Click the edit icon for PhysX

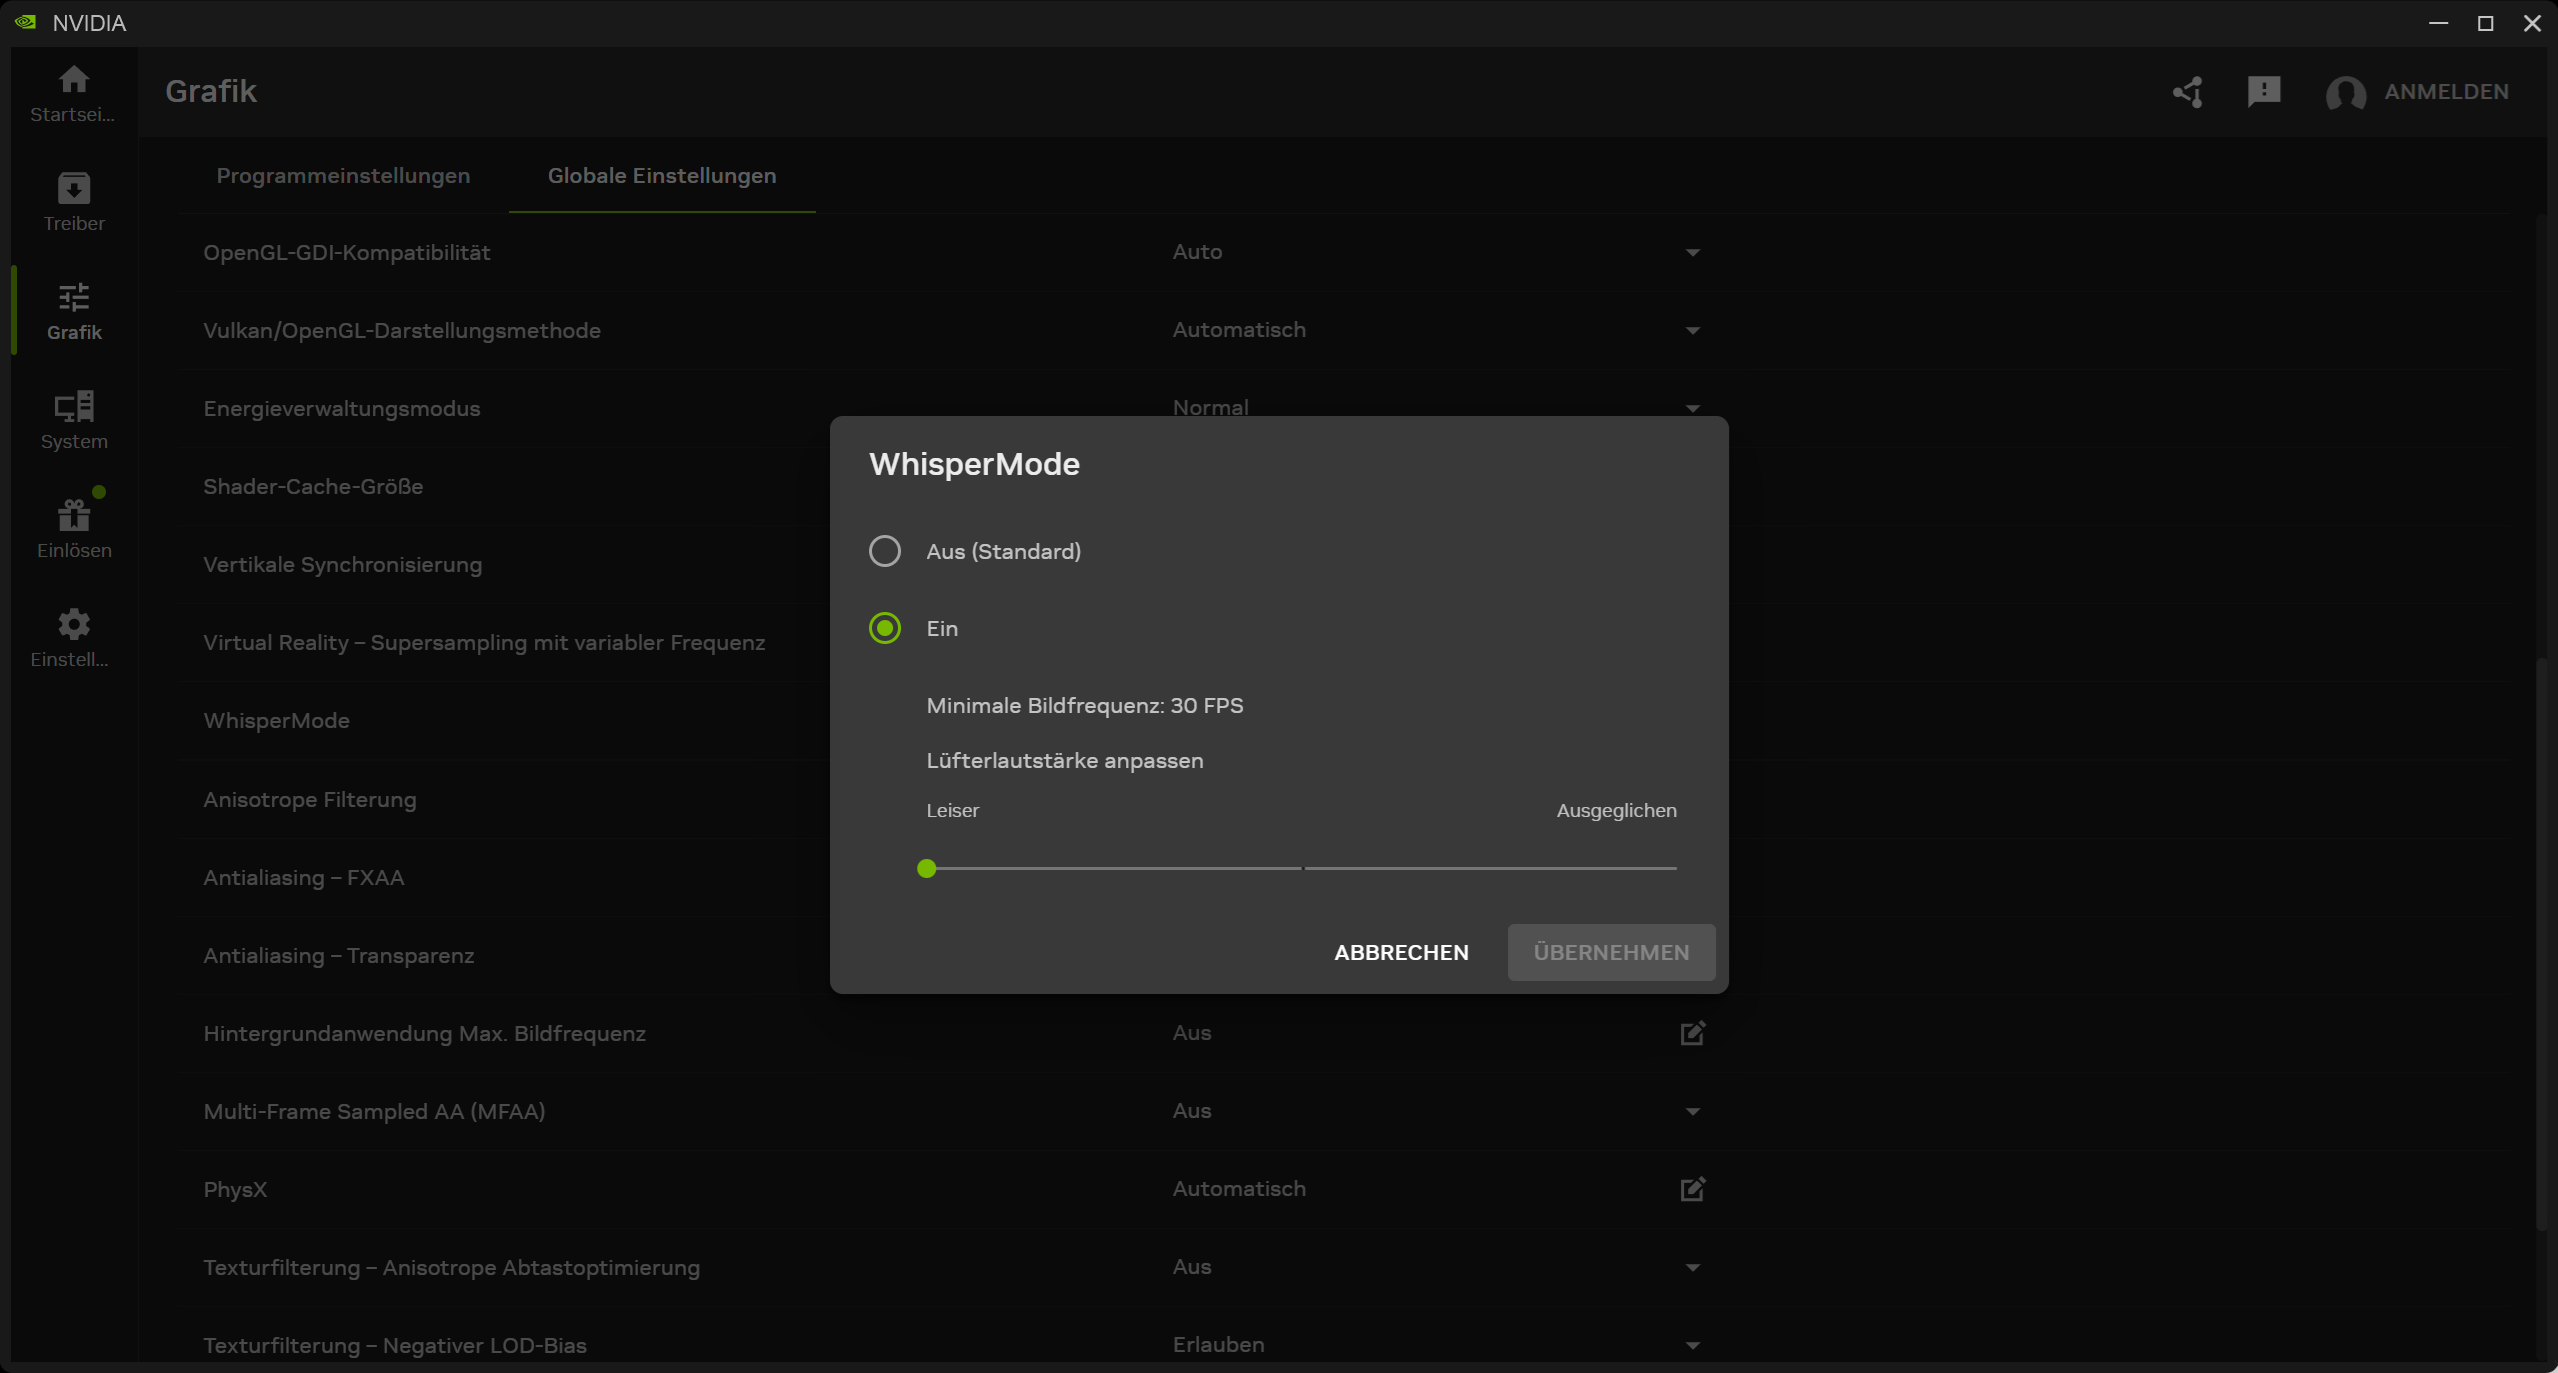(1692, 1189)
